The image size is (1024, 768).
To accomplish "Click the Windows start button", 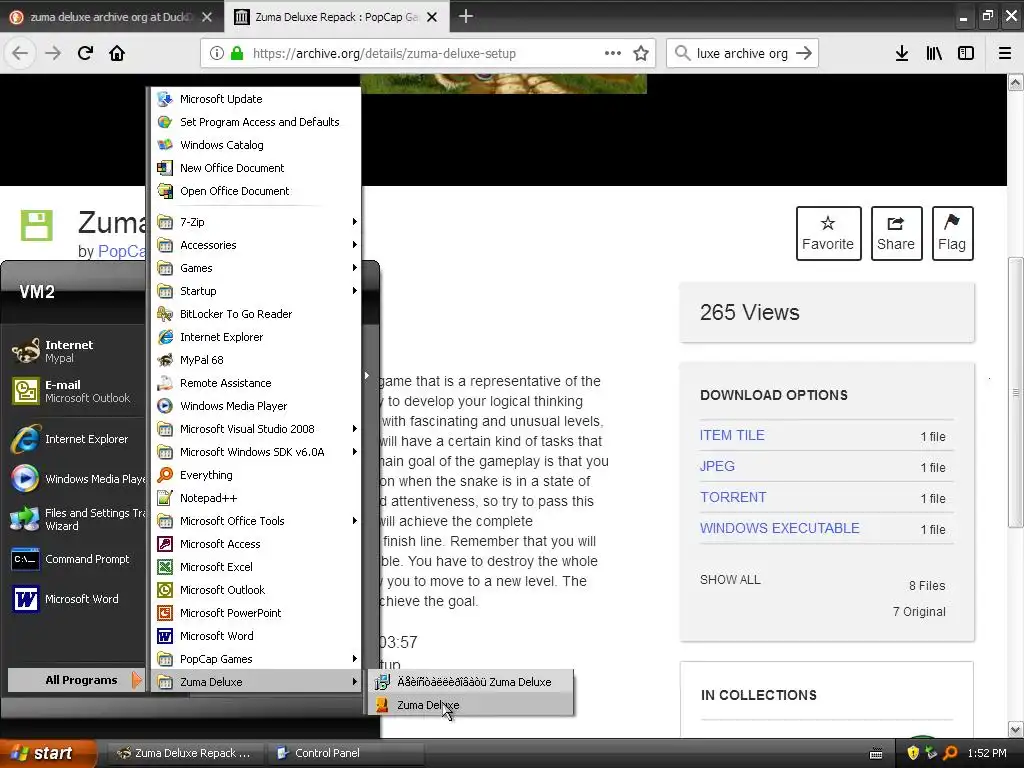I will point(48,753).
